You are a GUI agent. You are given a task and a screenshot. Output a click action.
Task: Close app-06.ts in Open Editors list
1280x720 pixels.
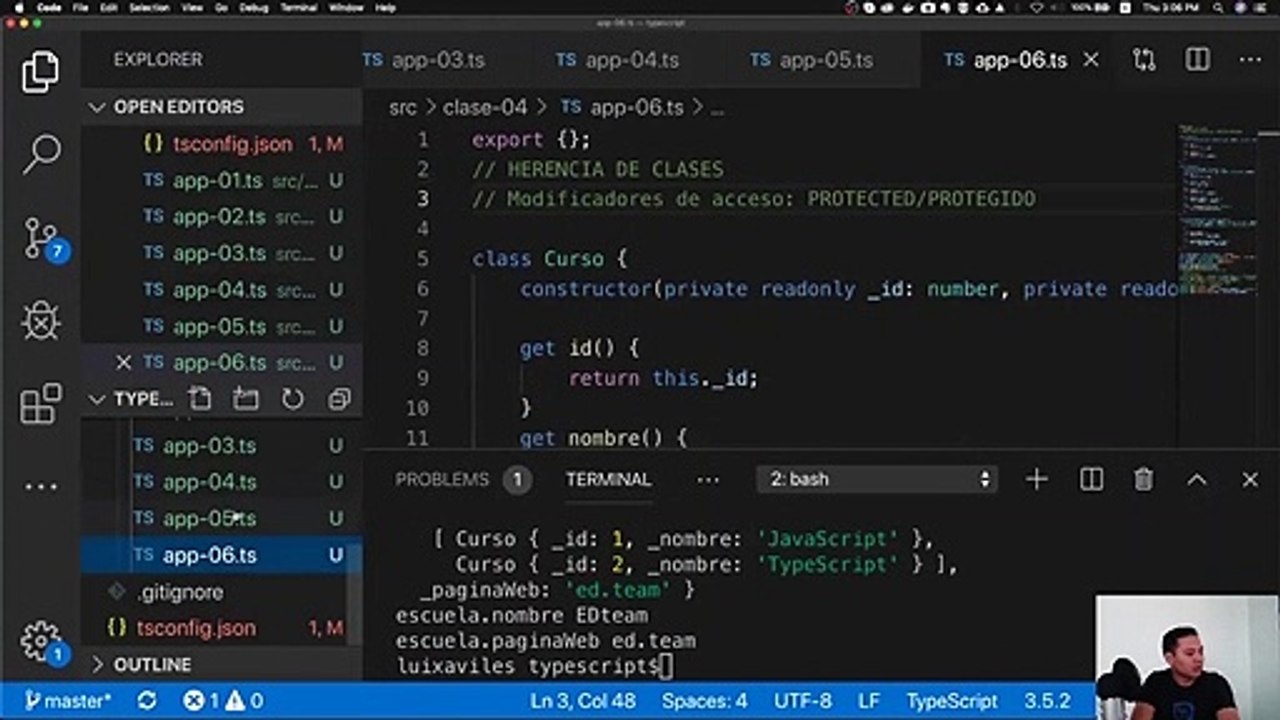click(x=124, y=362)
